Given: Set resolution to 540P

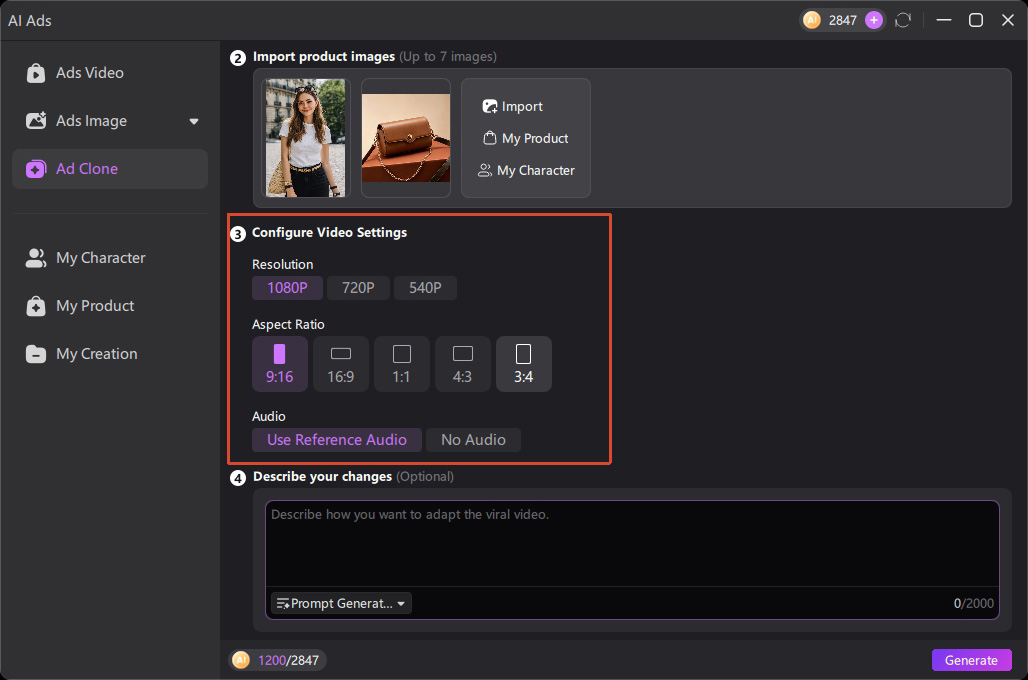Looking at the screenshot, I should click(x=425, y=288).
